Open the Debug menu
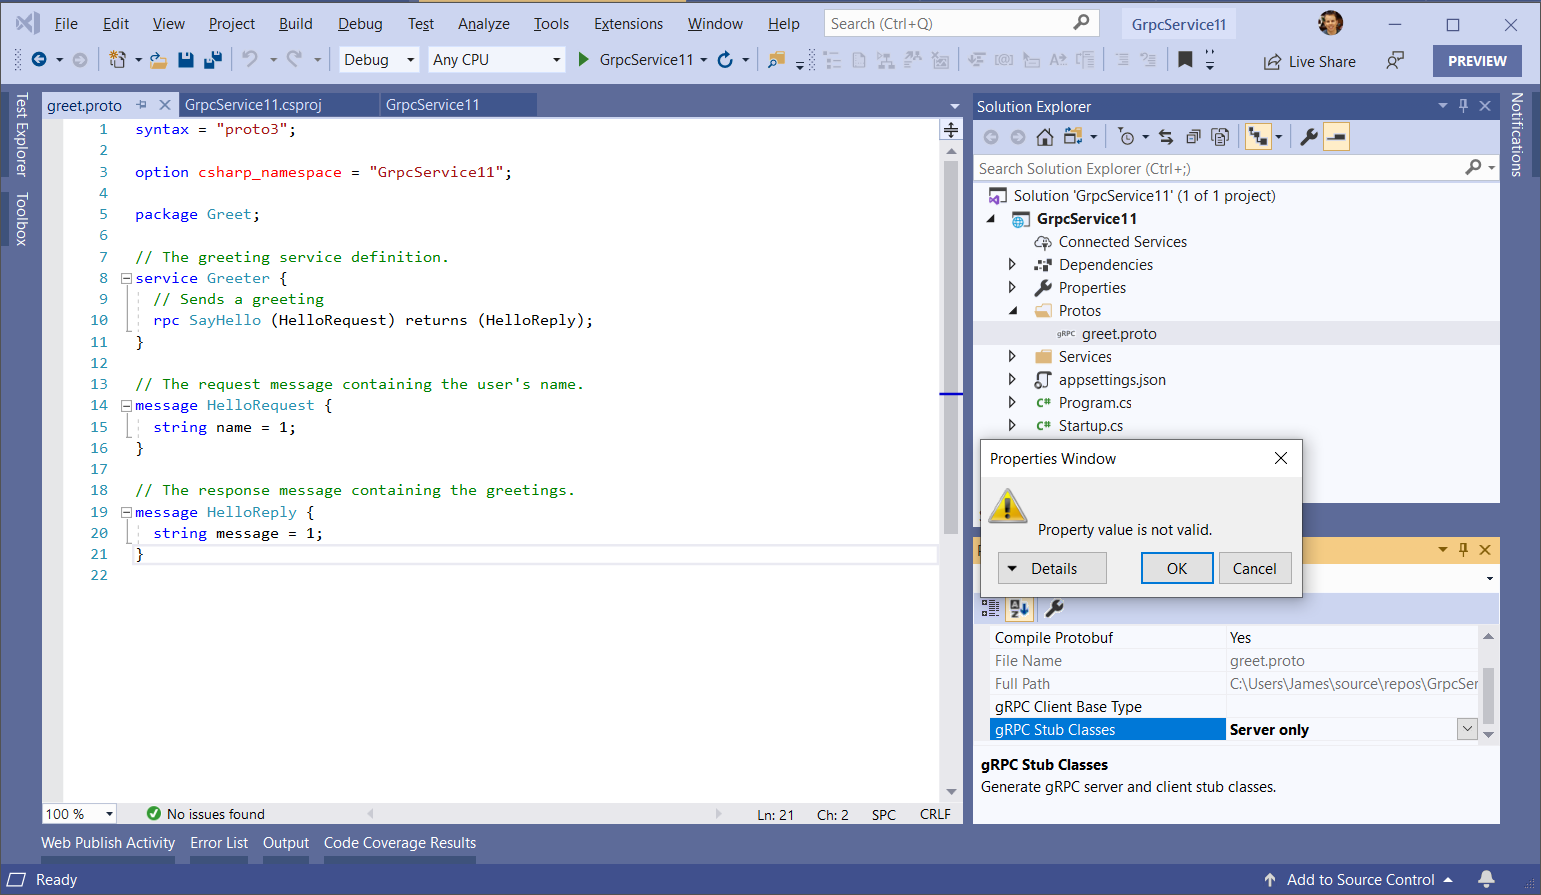 [x=358, y=23]
